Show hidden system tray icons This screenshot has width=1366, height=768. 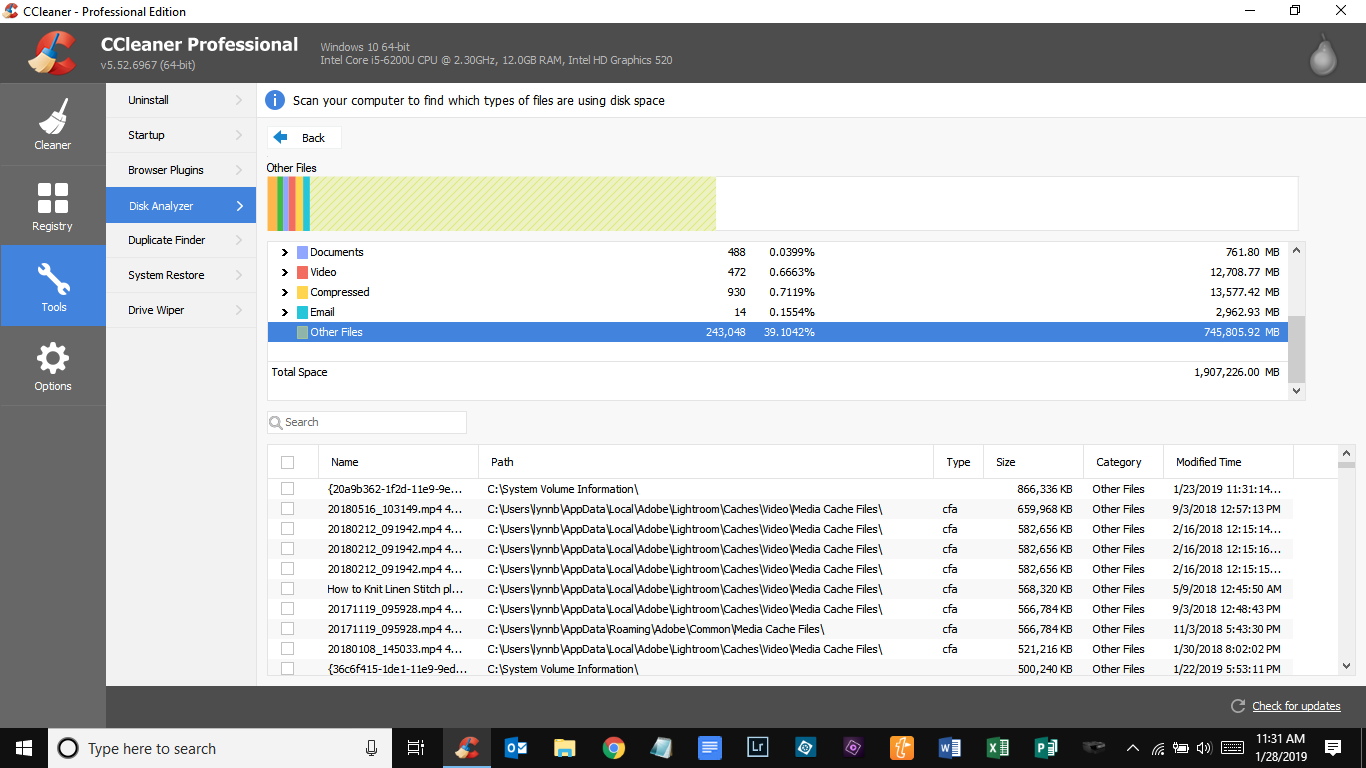[x=1133, y=748]
